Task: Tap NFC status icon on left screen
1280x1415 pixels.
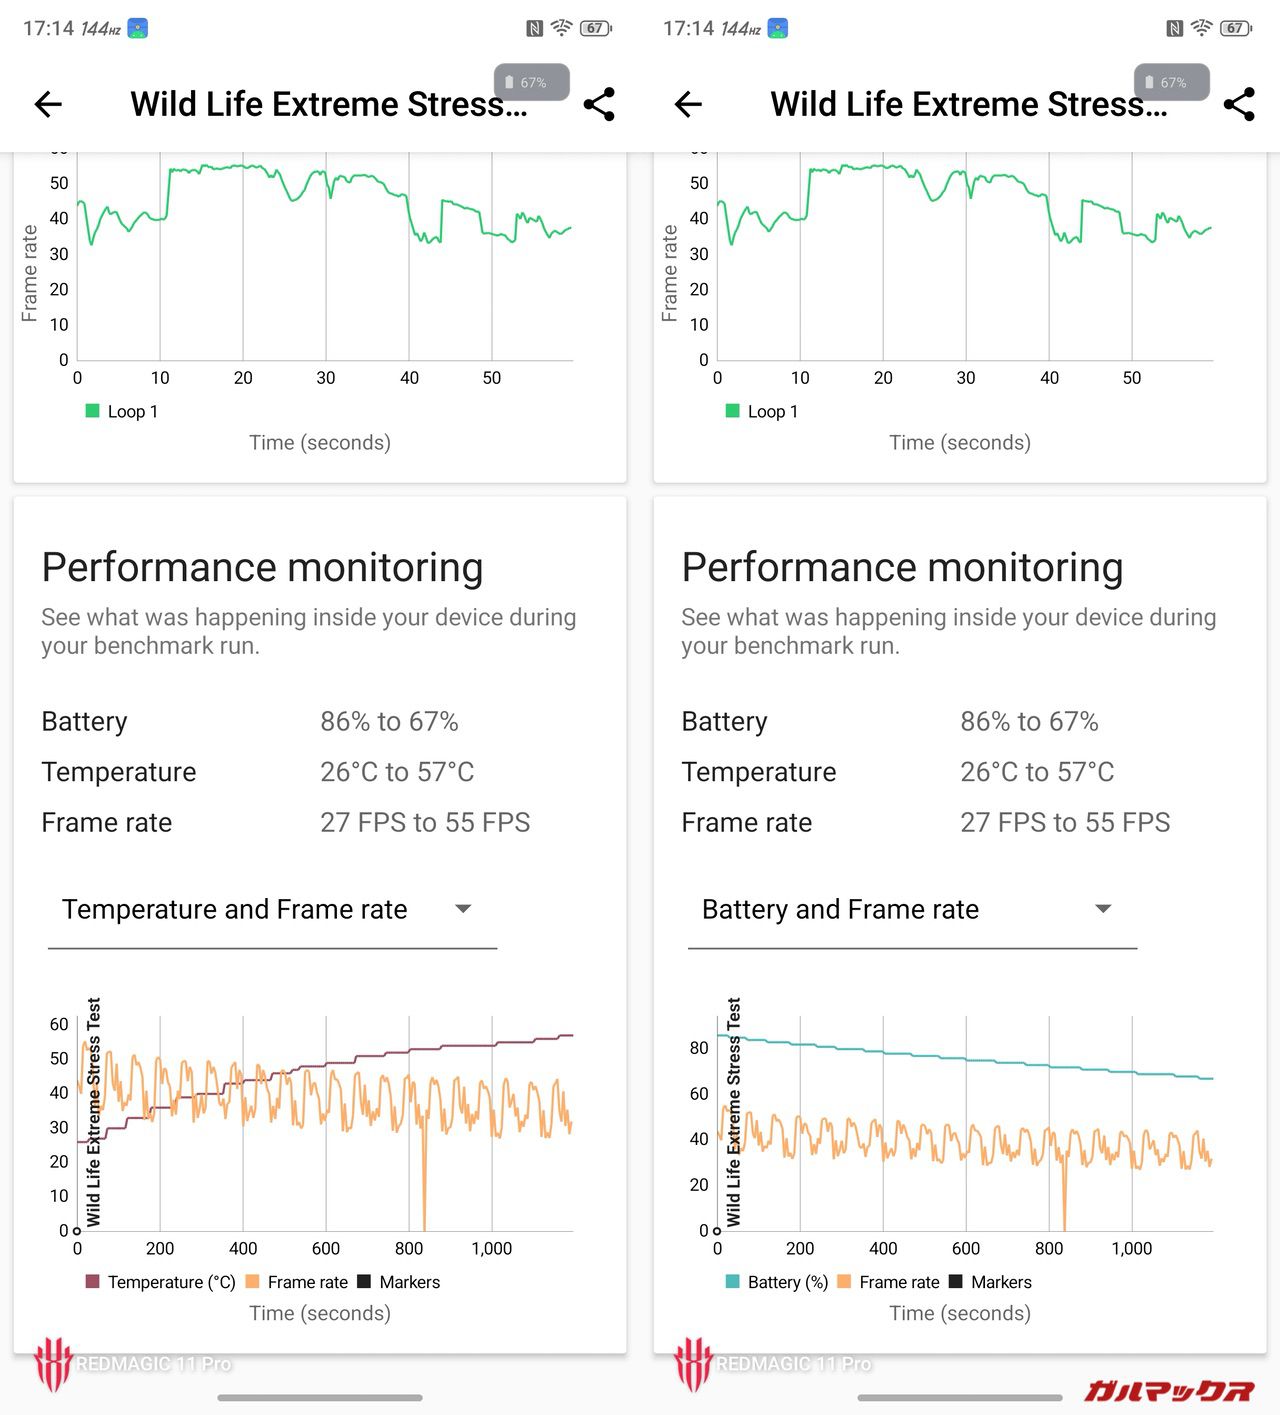Action: click(535, 29)
